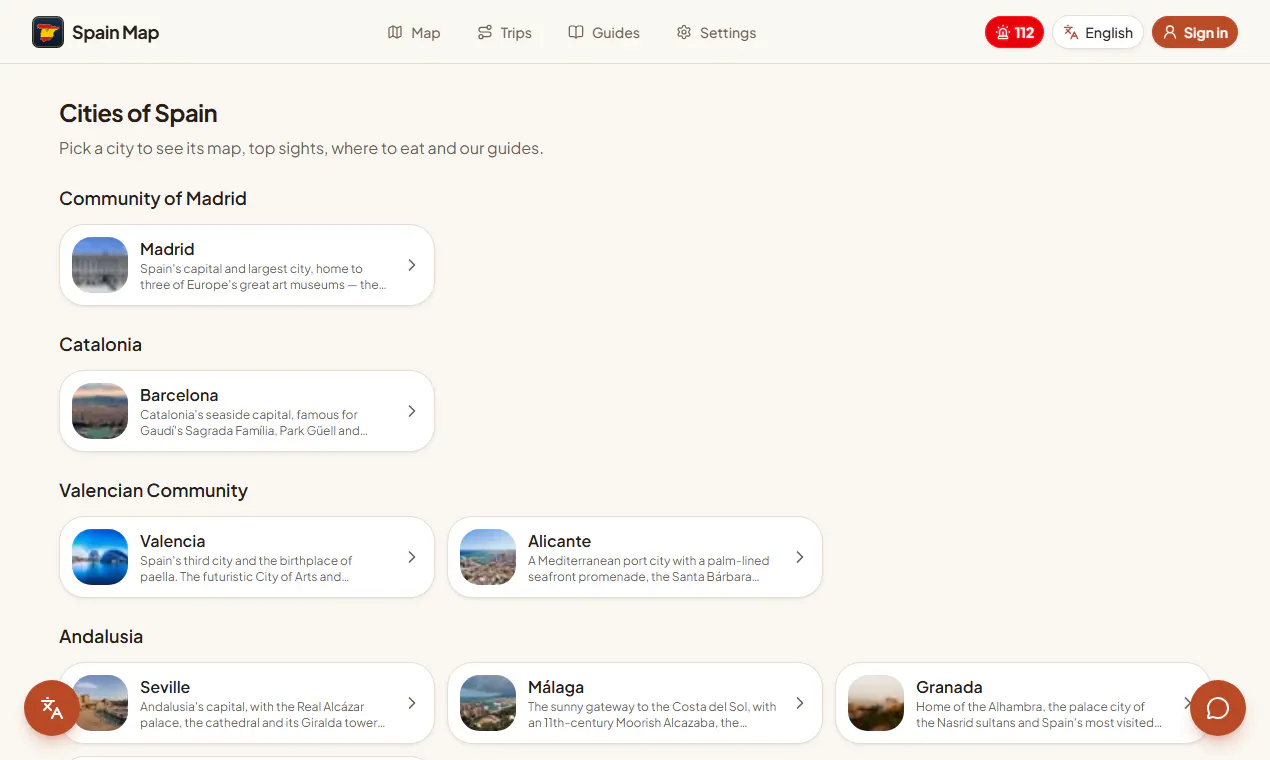Viewport: 1270px width, 760px height.
Task: Expand the Madrid card chevron
Action: coord(412,265)
